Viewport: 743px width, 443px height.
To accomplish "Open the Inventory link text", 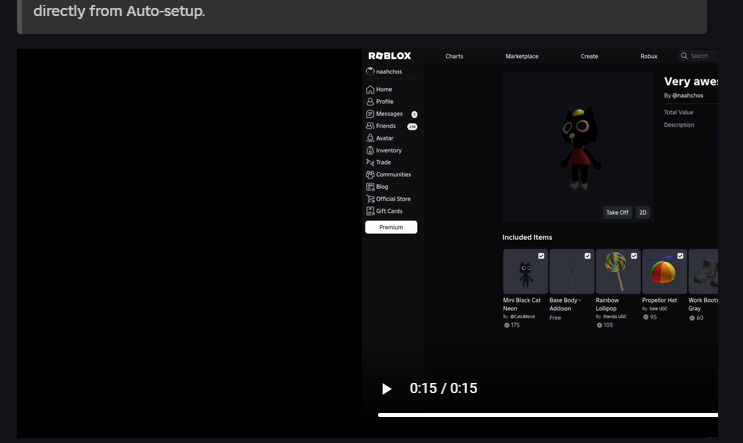I will [x=389, y=151].
